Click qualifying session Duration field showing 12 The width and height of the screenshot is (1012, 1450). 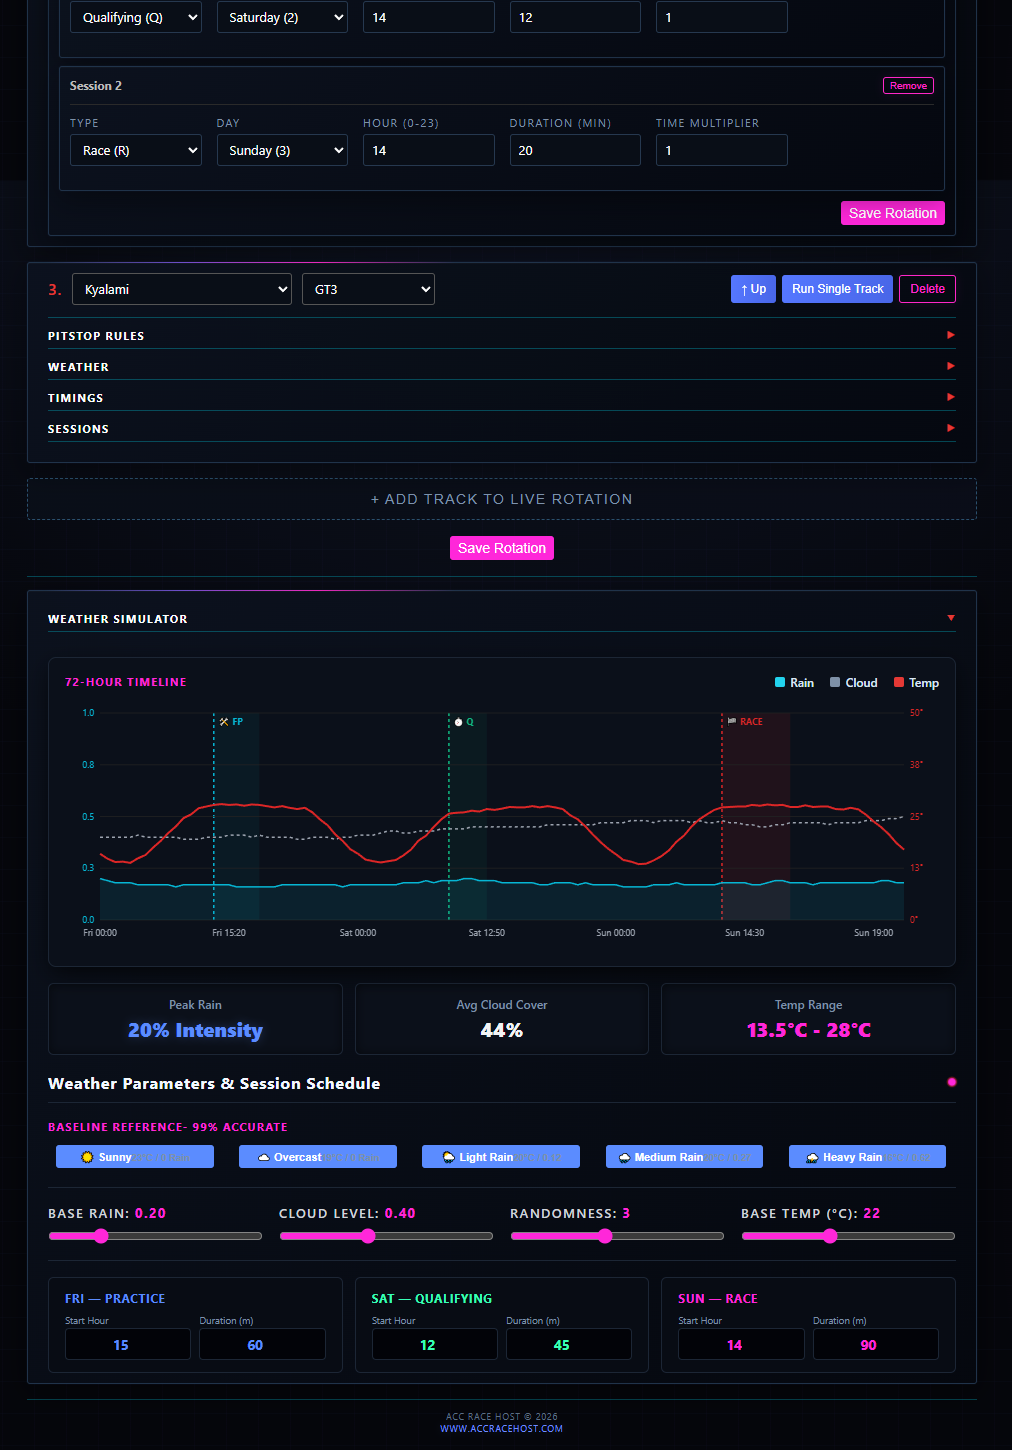575,17
